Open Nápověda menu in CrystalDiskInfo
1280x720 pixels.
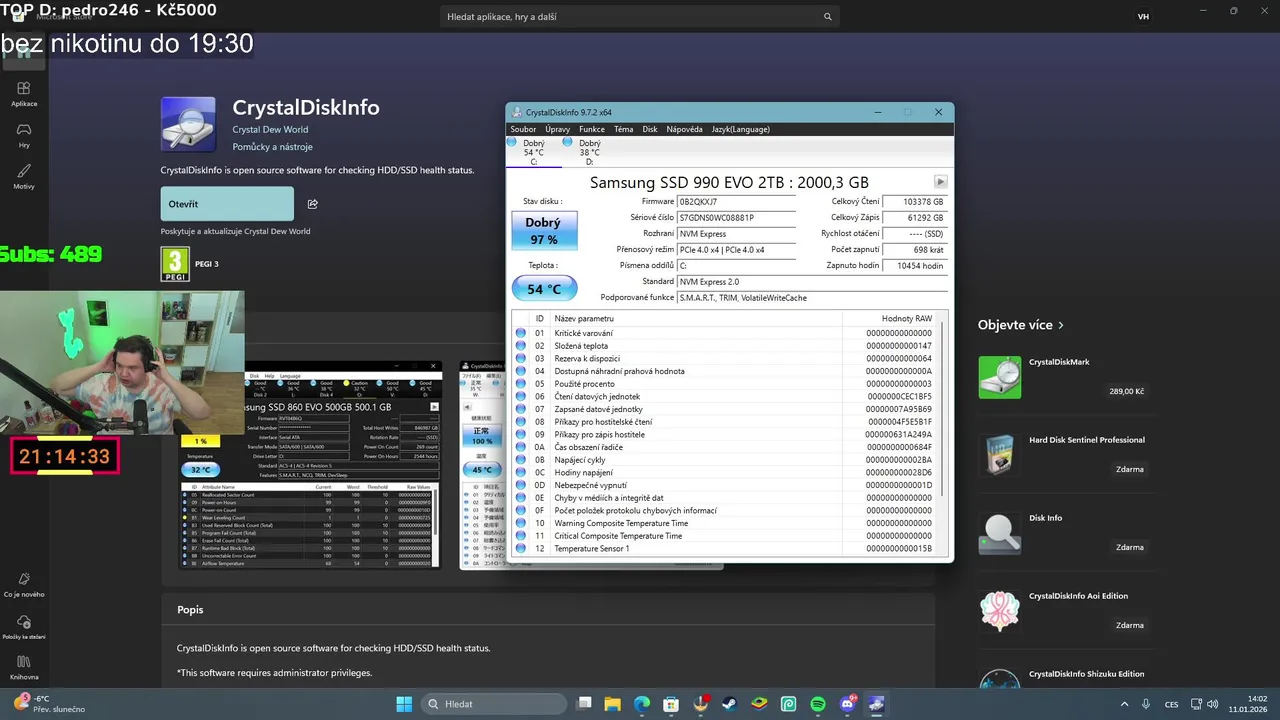coord(685,129)
